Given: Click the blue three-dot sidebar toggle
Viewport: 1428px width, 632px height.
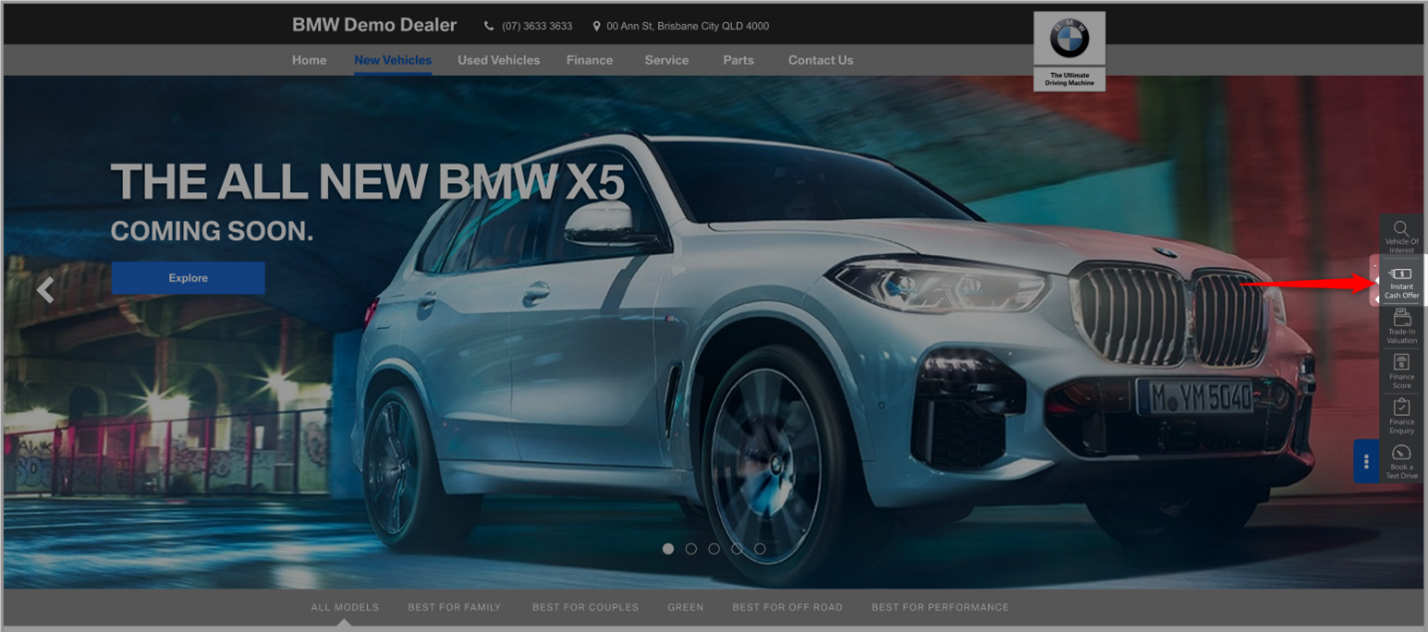Looking at the screenshot, I should click(1366, 461).
